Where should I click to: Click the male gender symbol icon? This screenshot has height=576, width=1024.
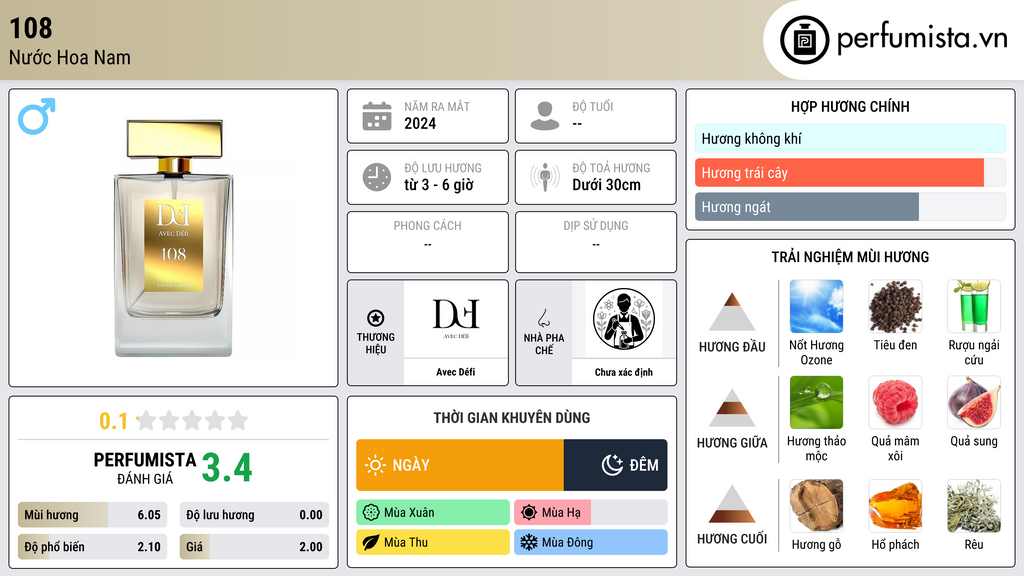click(37, 116)
